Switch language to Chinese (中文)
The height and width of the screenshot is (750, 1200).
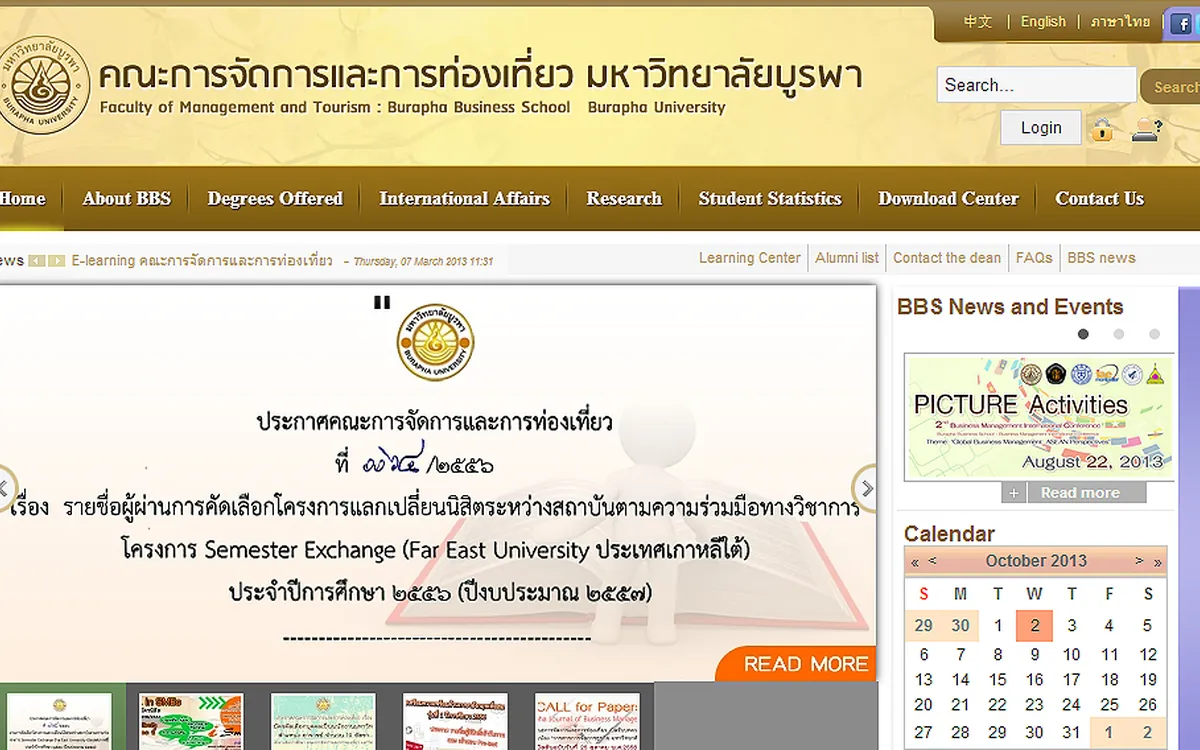(978, 21)
